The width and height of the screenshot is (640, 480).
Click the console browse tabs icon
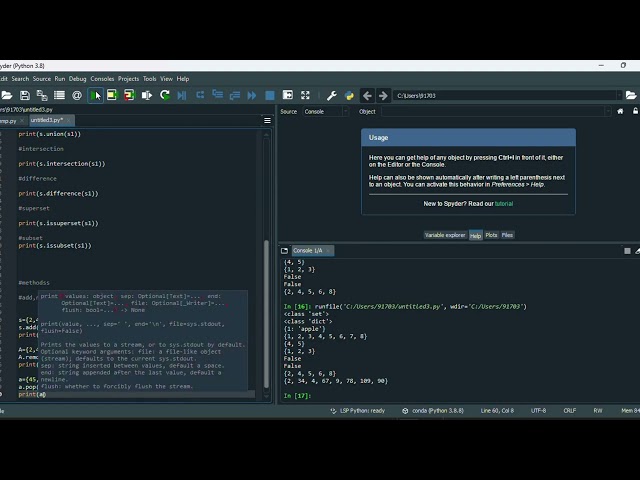pyautogui.click(x=284, y=251)
